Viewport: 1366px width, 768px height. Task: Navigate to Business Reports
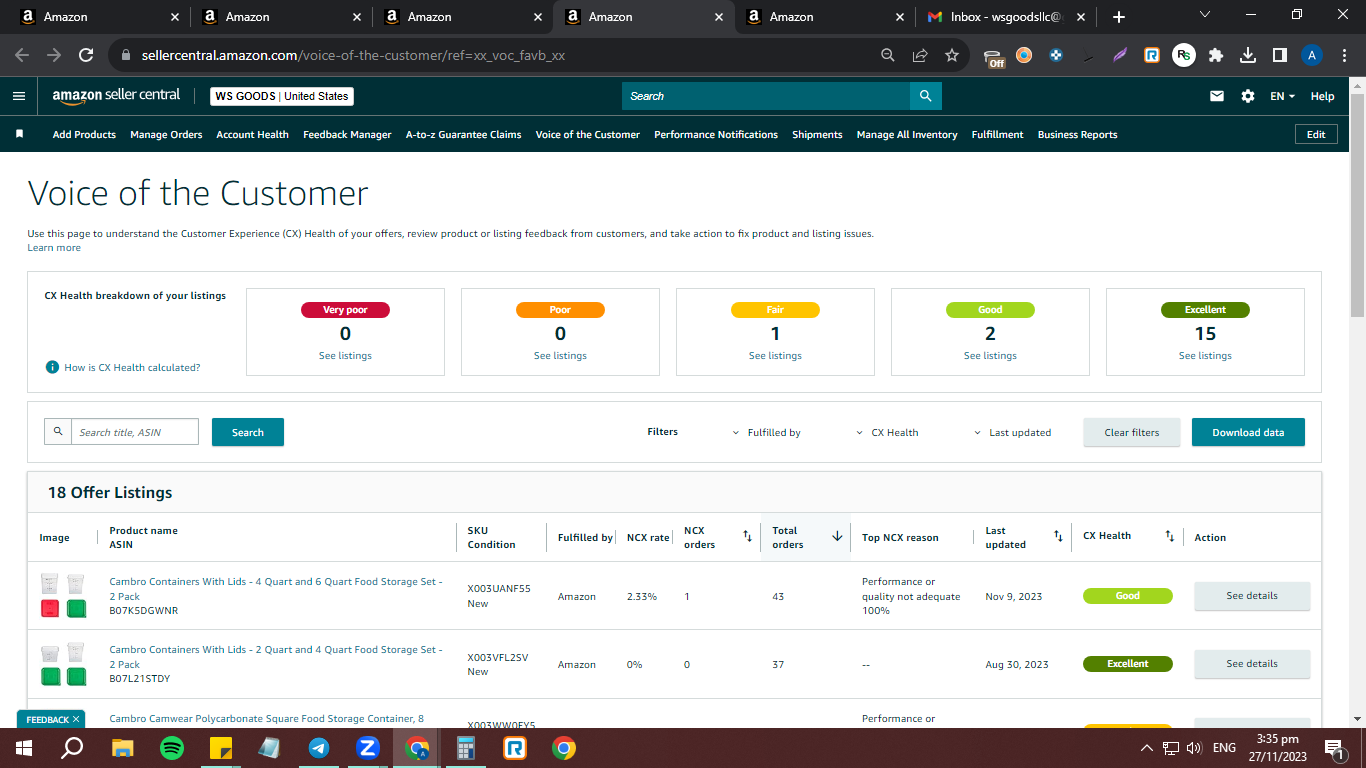coord(1078,134)
